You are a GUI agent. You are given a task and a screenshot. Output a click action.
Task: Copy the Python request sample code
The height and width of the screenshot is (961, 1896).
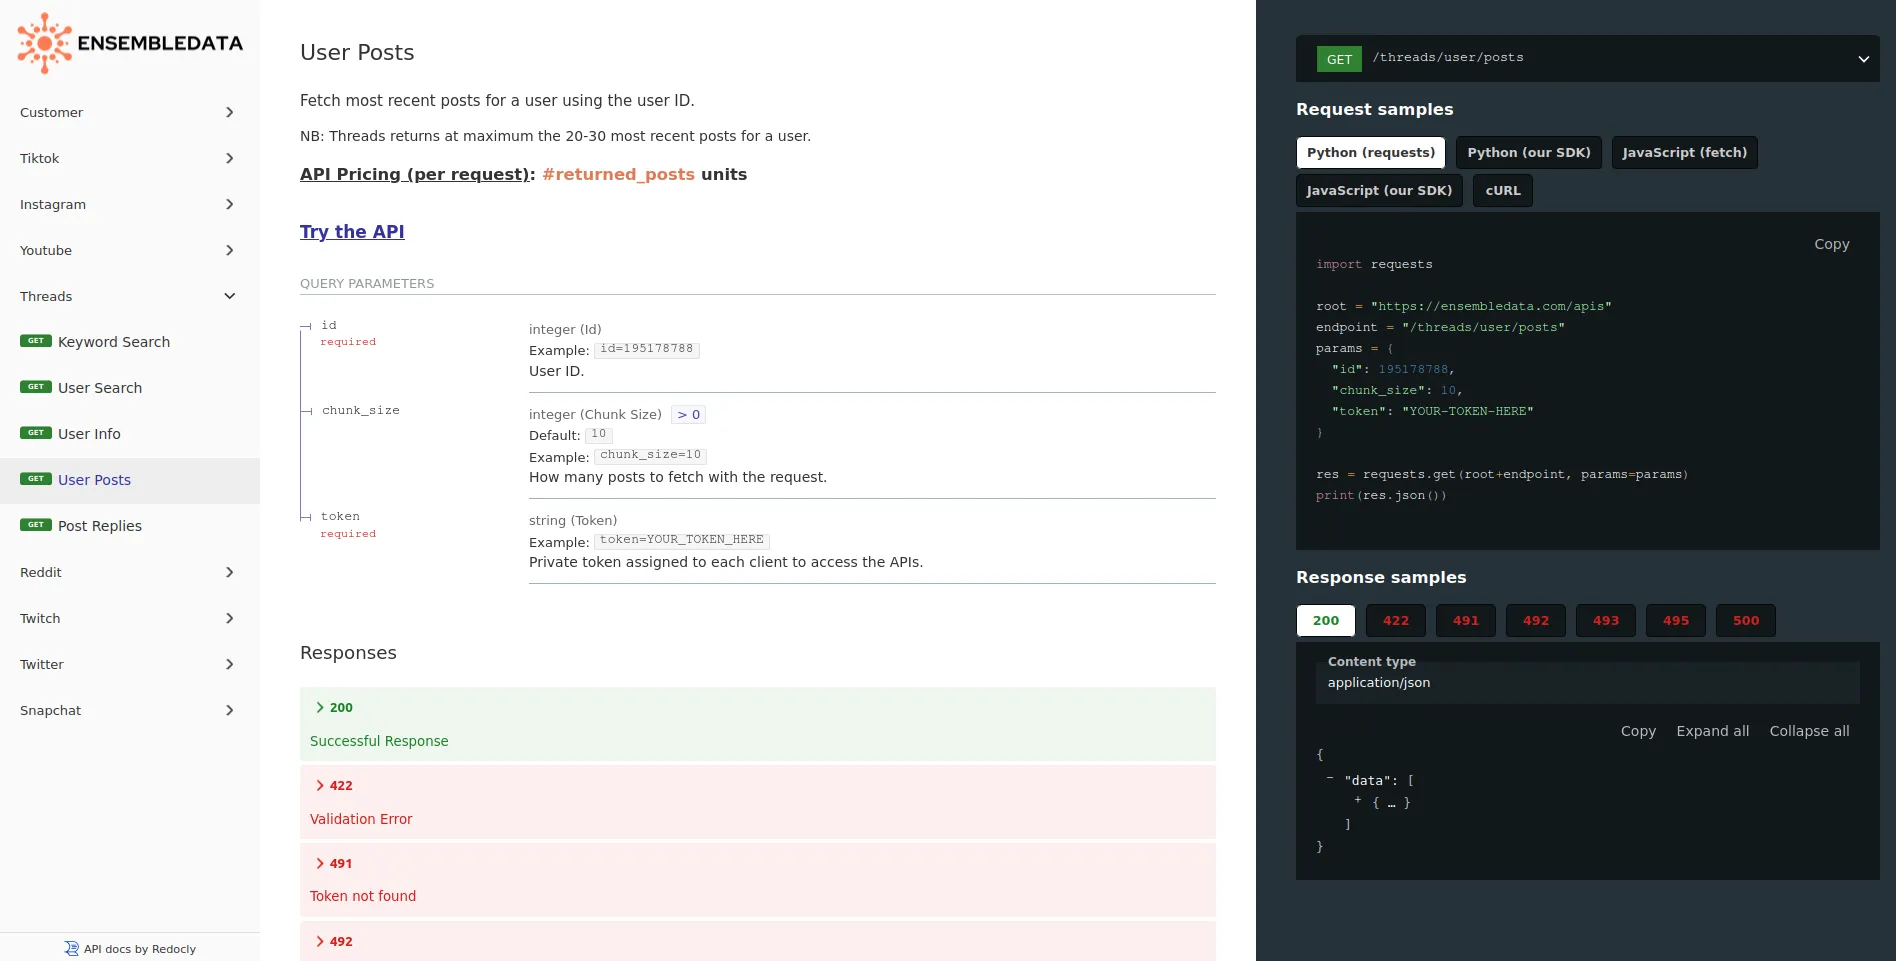click(1831, 244)
